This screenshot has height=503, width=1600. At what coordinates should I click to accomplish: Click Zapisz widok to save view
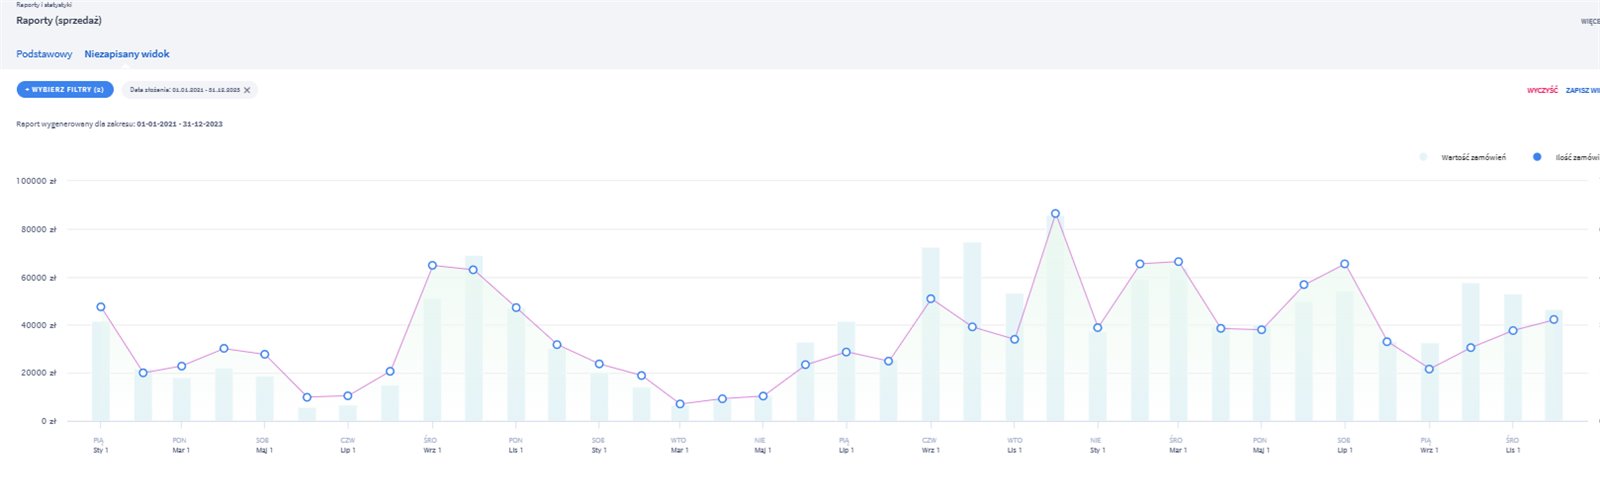(1583, 90)
